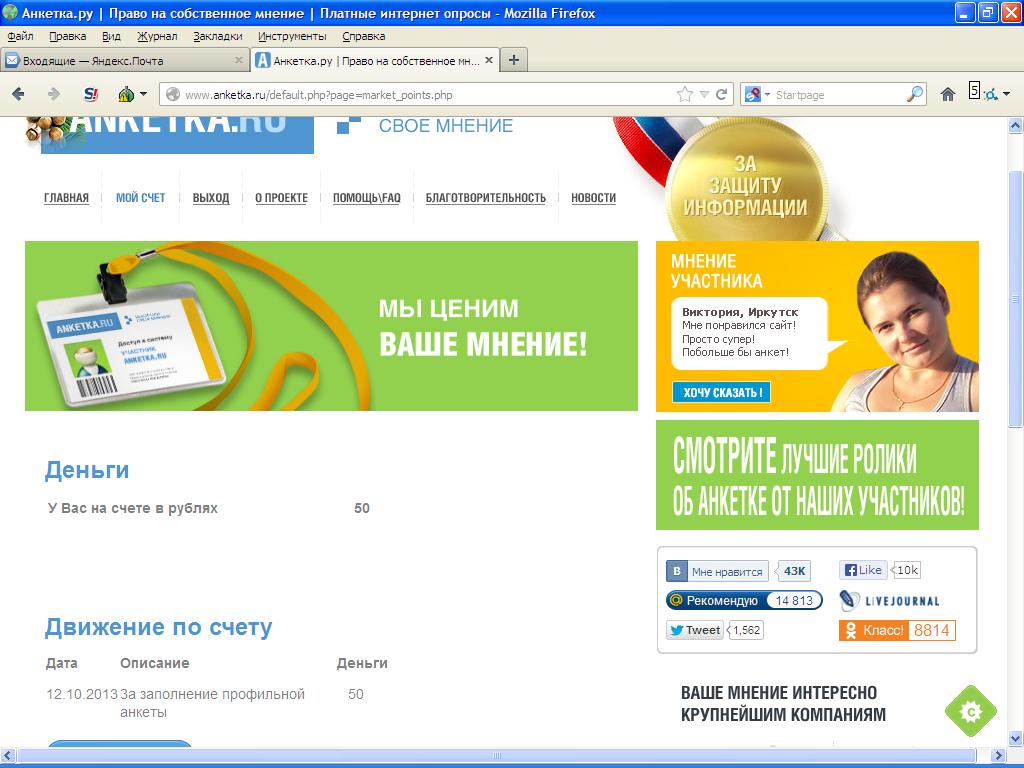Click the vertical scrollbar down arrow
This screenshot has height=768, width=1024.
point(1016,739)
